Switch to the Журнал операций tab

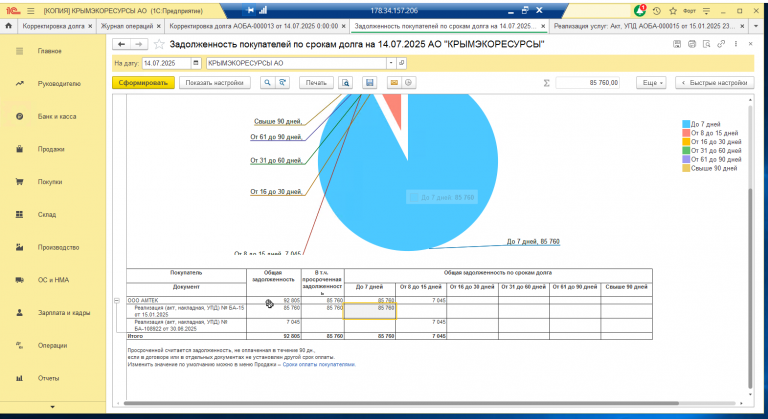(127, 26)
